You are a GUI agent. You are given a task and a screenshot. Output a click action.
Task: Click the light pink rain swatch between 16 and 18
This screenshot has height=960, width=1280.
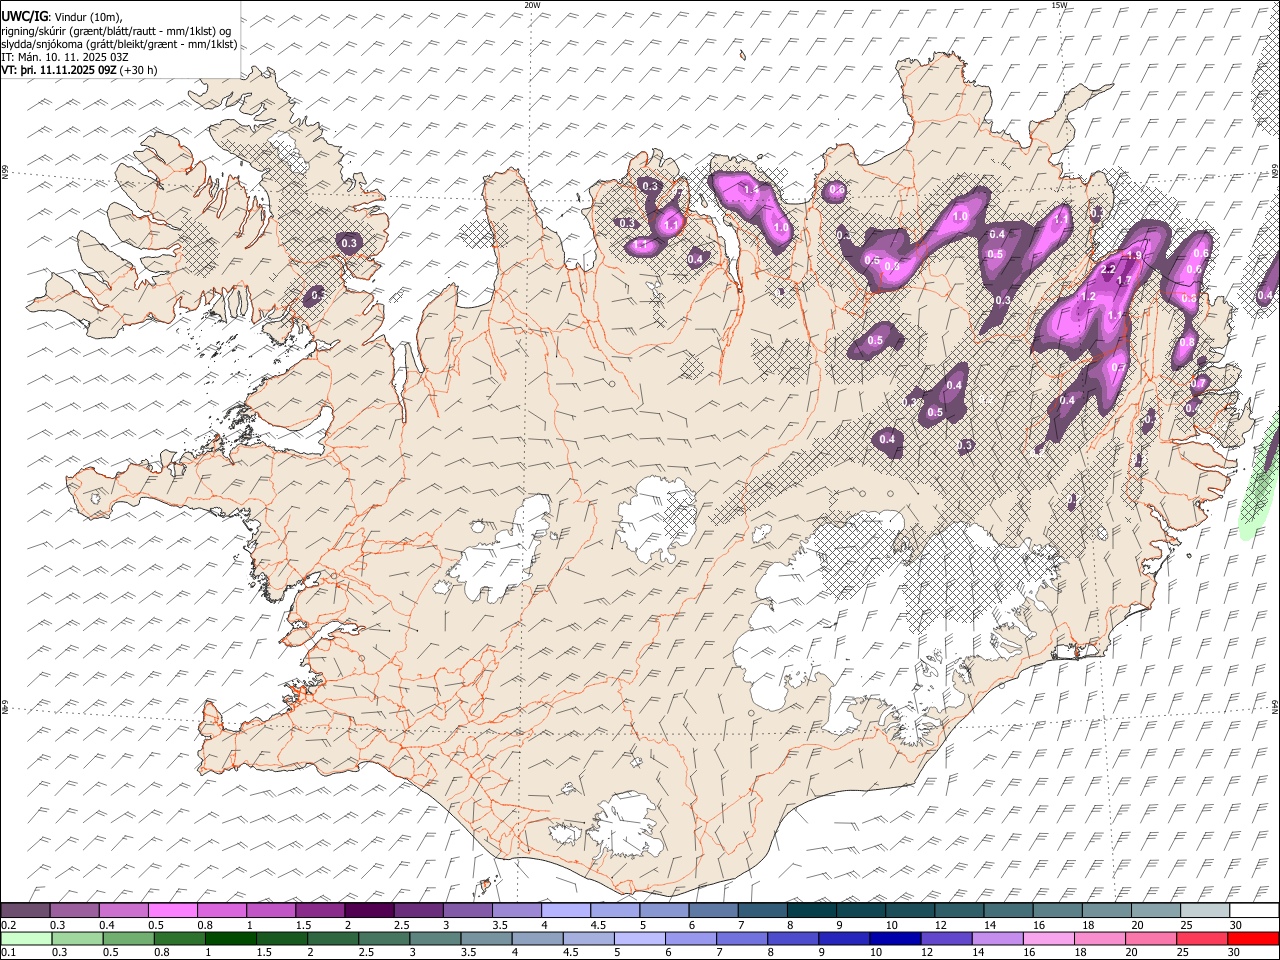click(1047, 938)
